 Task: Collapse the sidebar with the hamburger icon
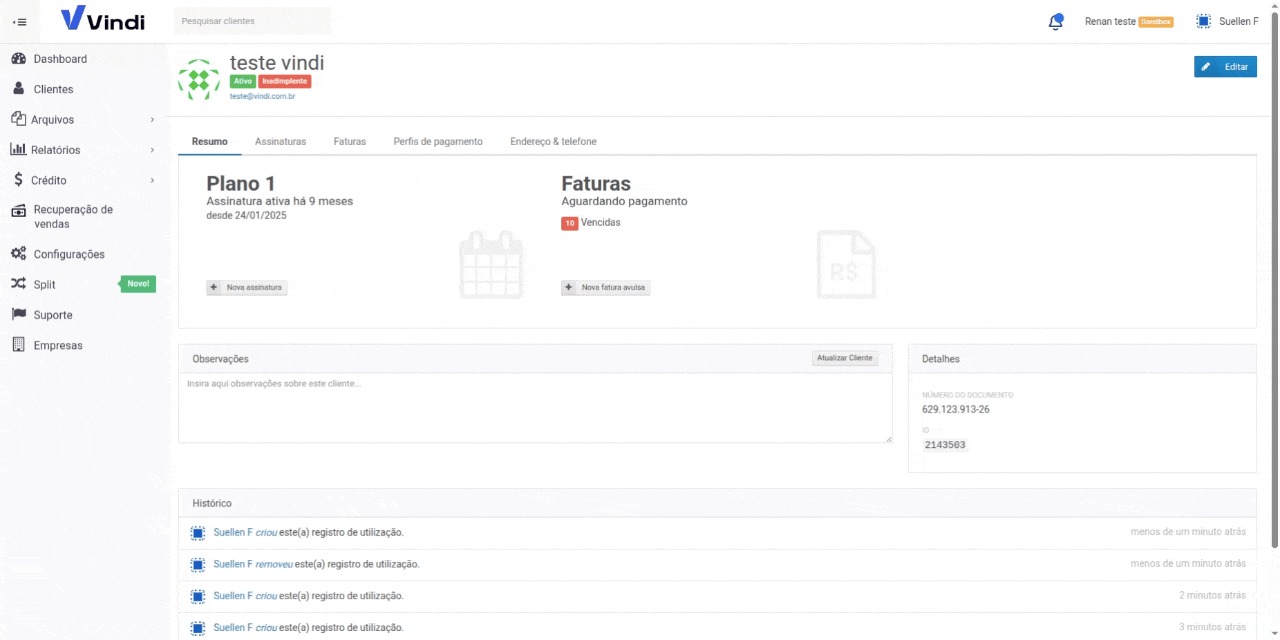tap(19, 22)
